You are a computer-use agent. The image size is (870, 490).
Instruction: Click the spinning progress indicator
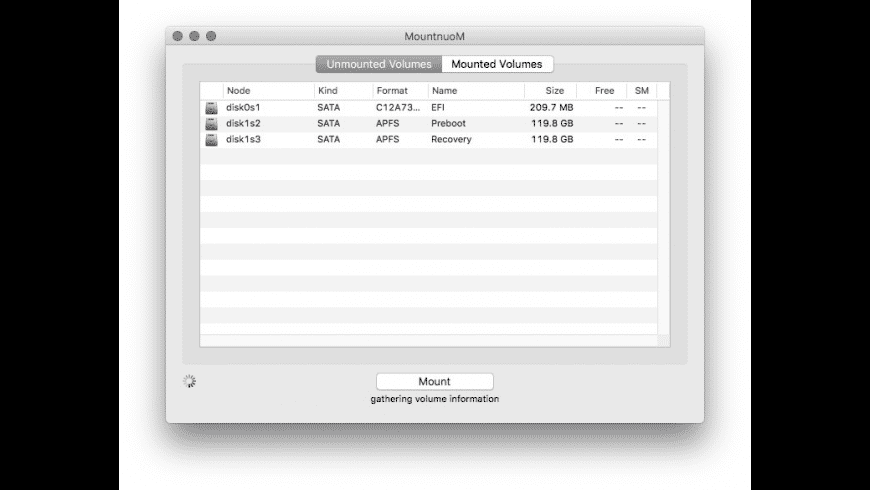pos(189,381)
